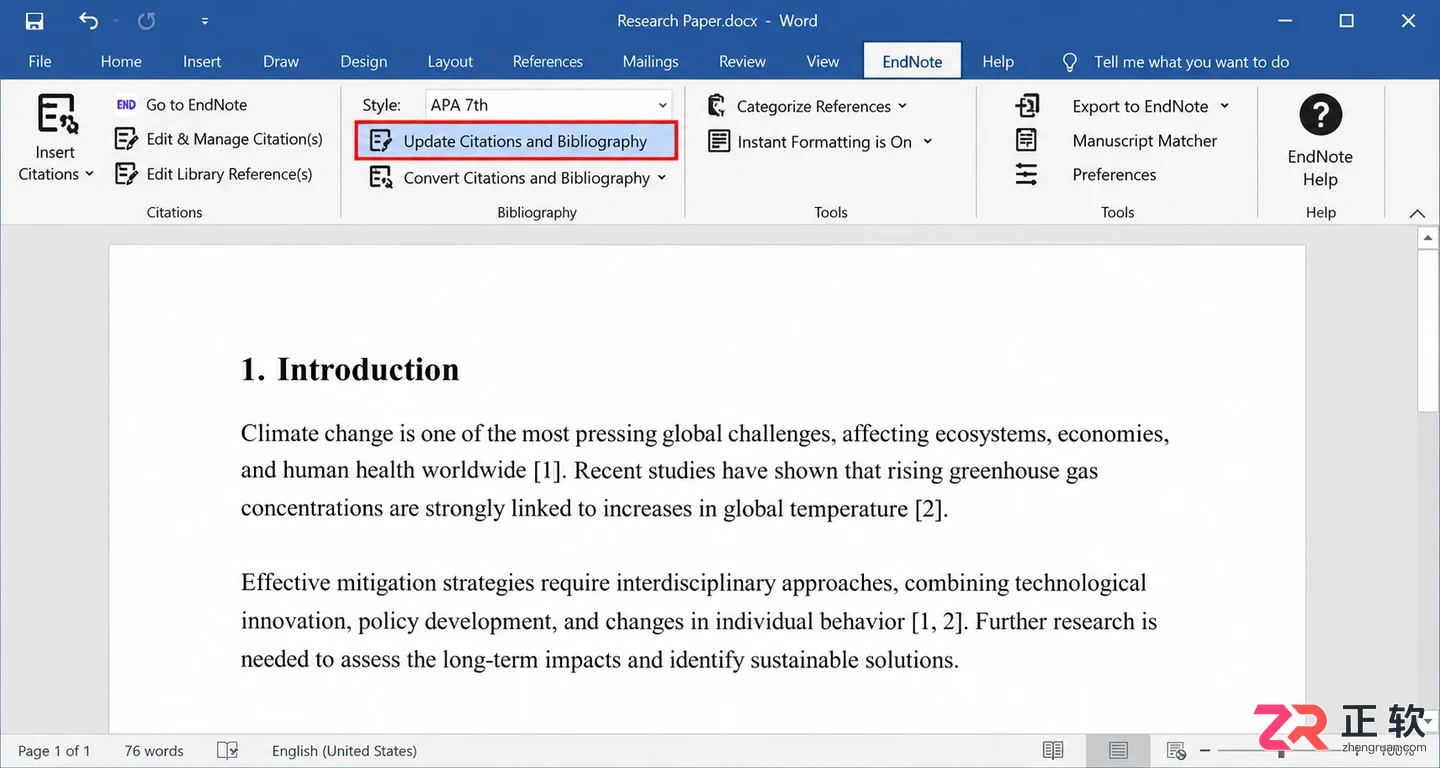Open the File tab
This screenshot has width=1440, height=768.
tap(40, 61)
